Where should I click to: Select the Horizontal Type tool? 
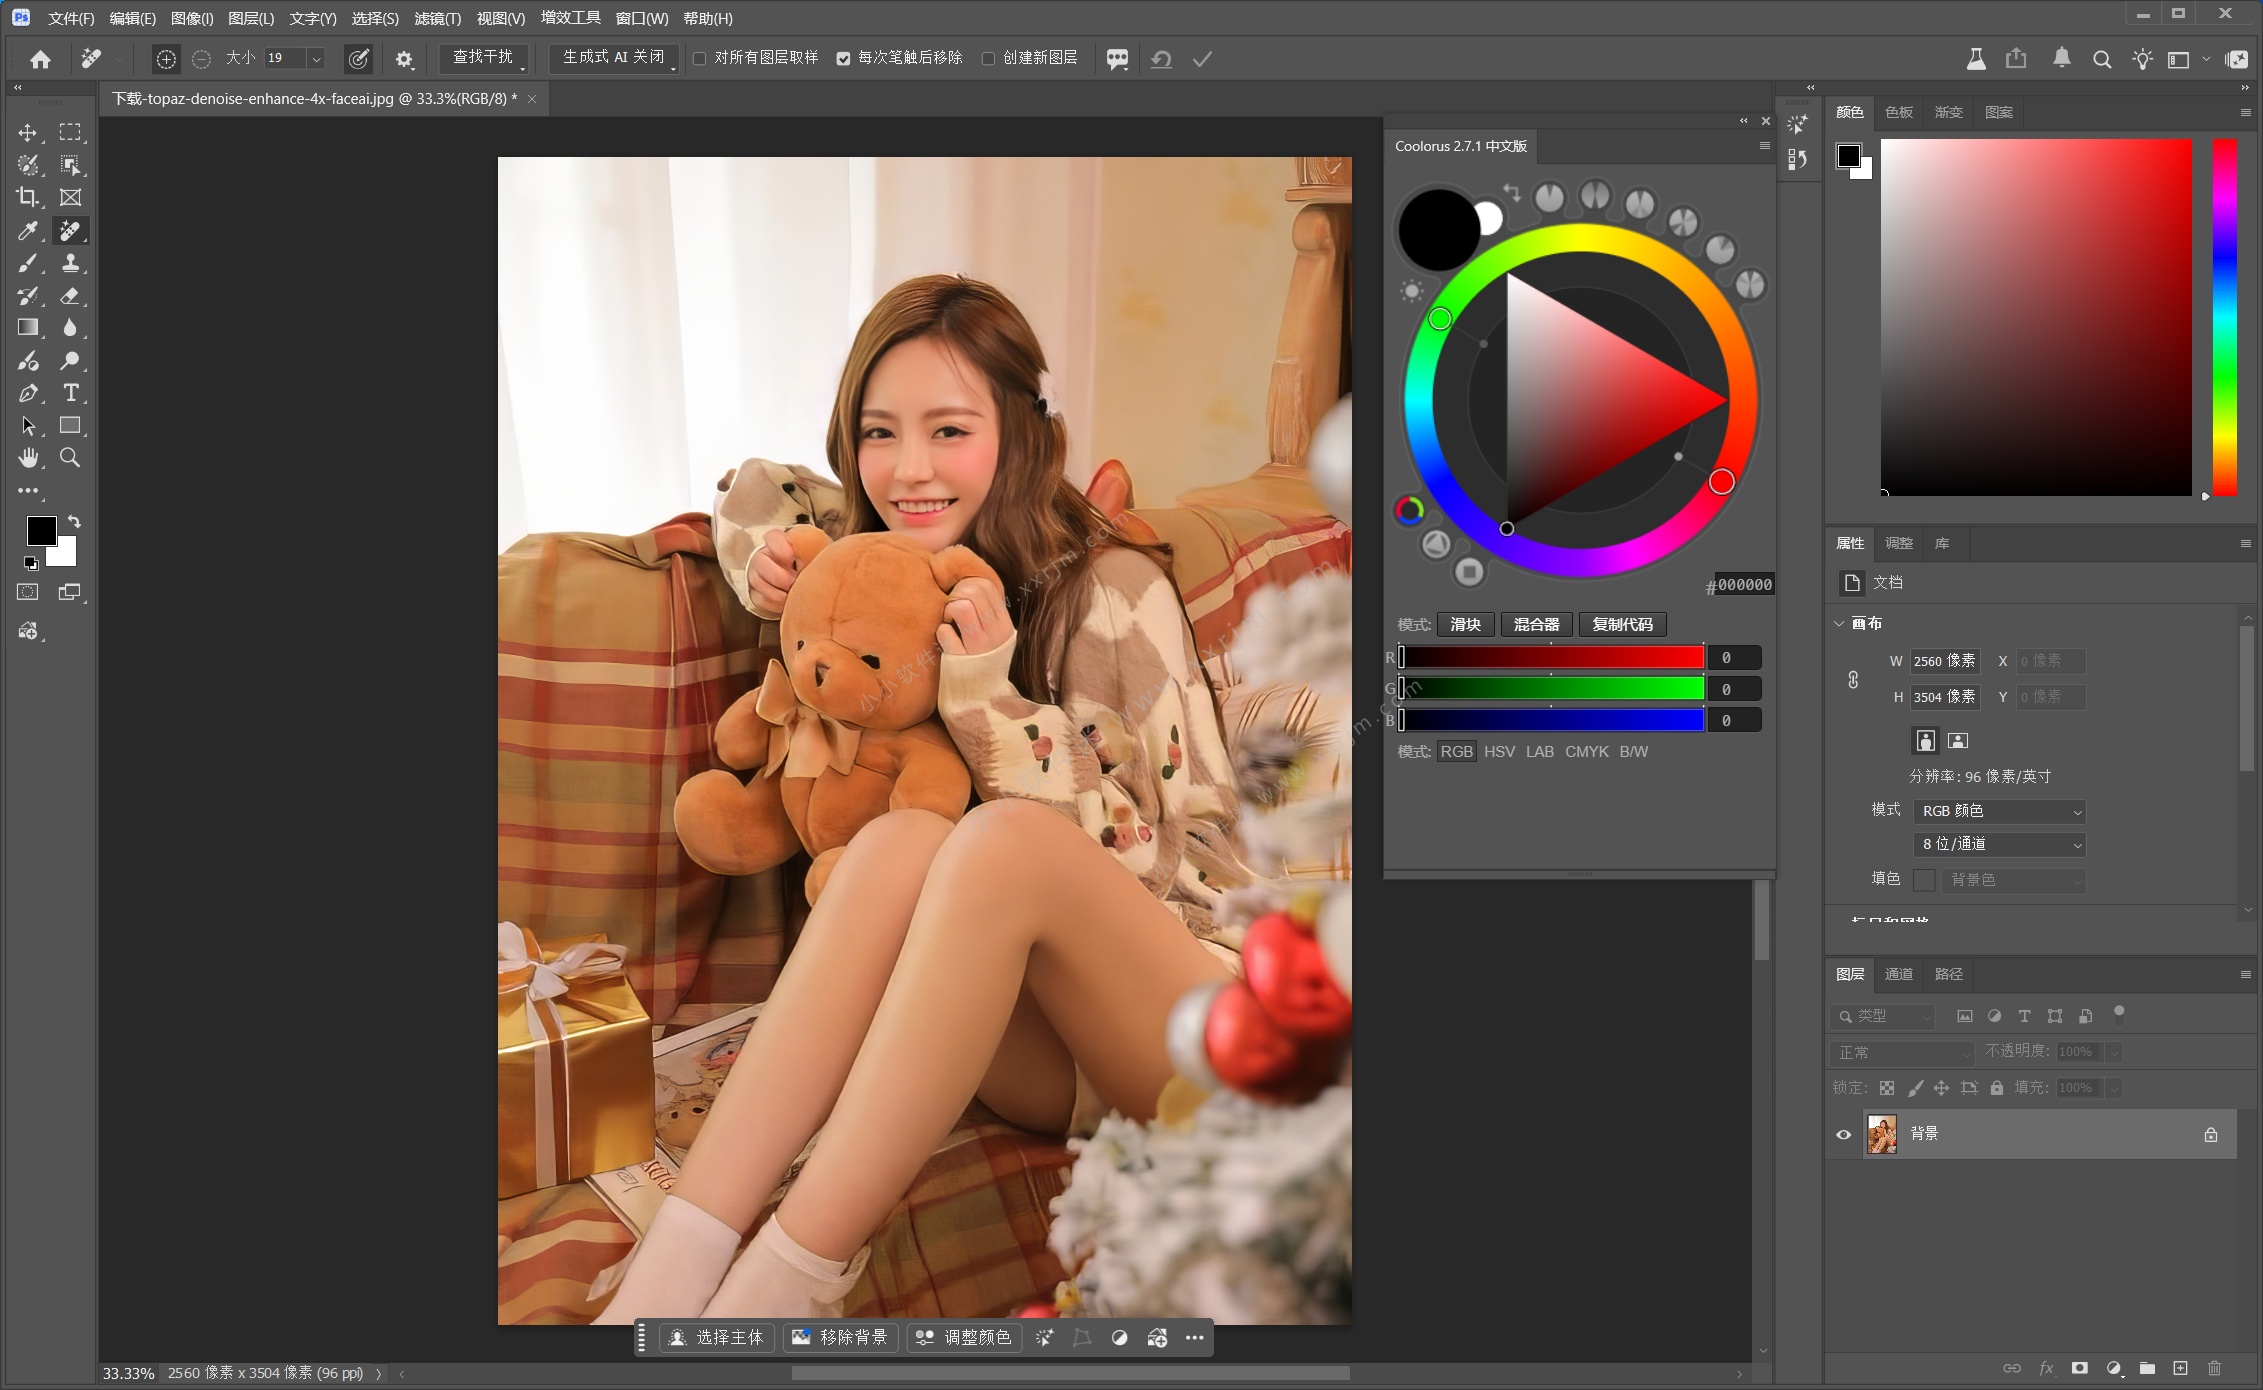pos(70,393)
